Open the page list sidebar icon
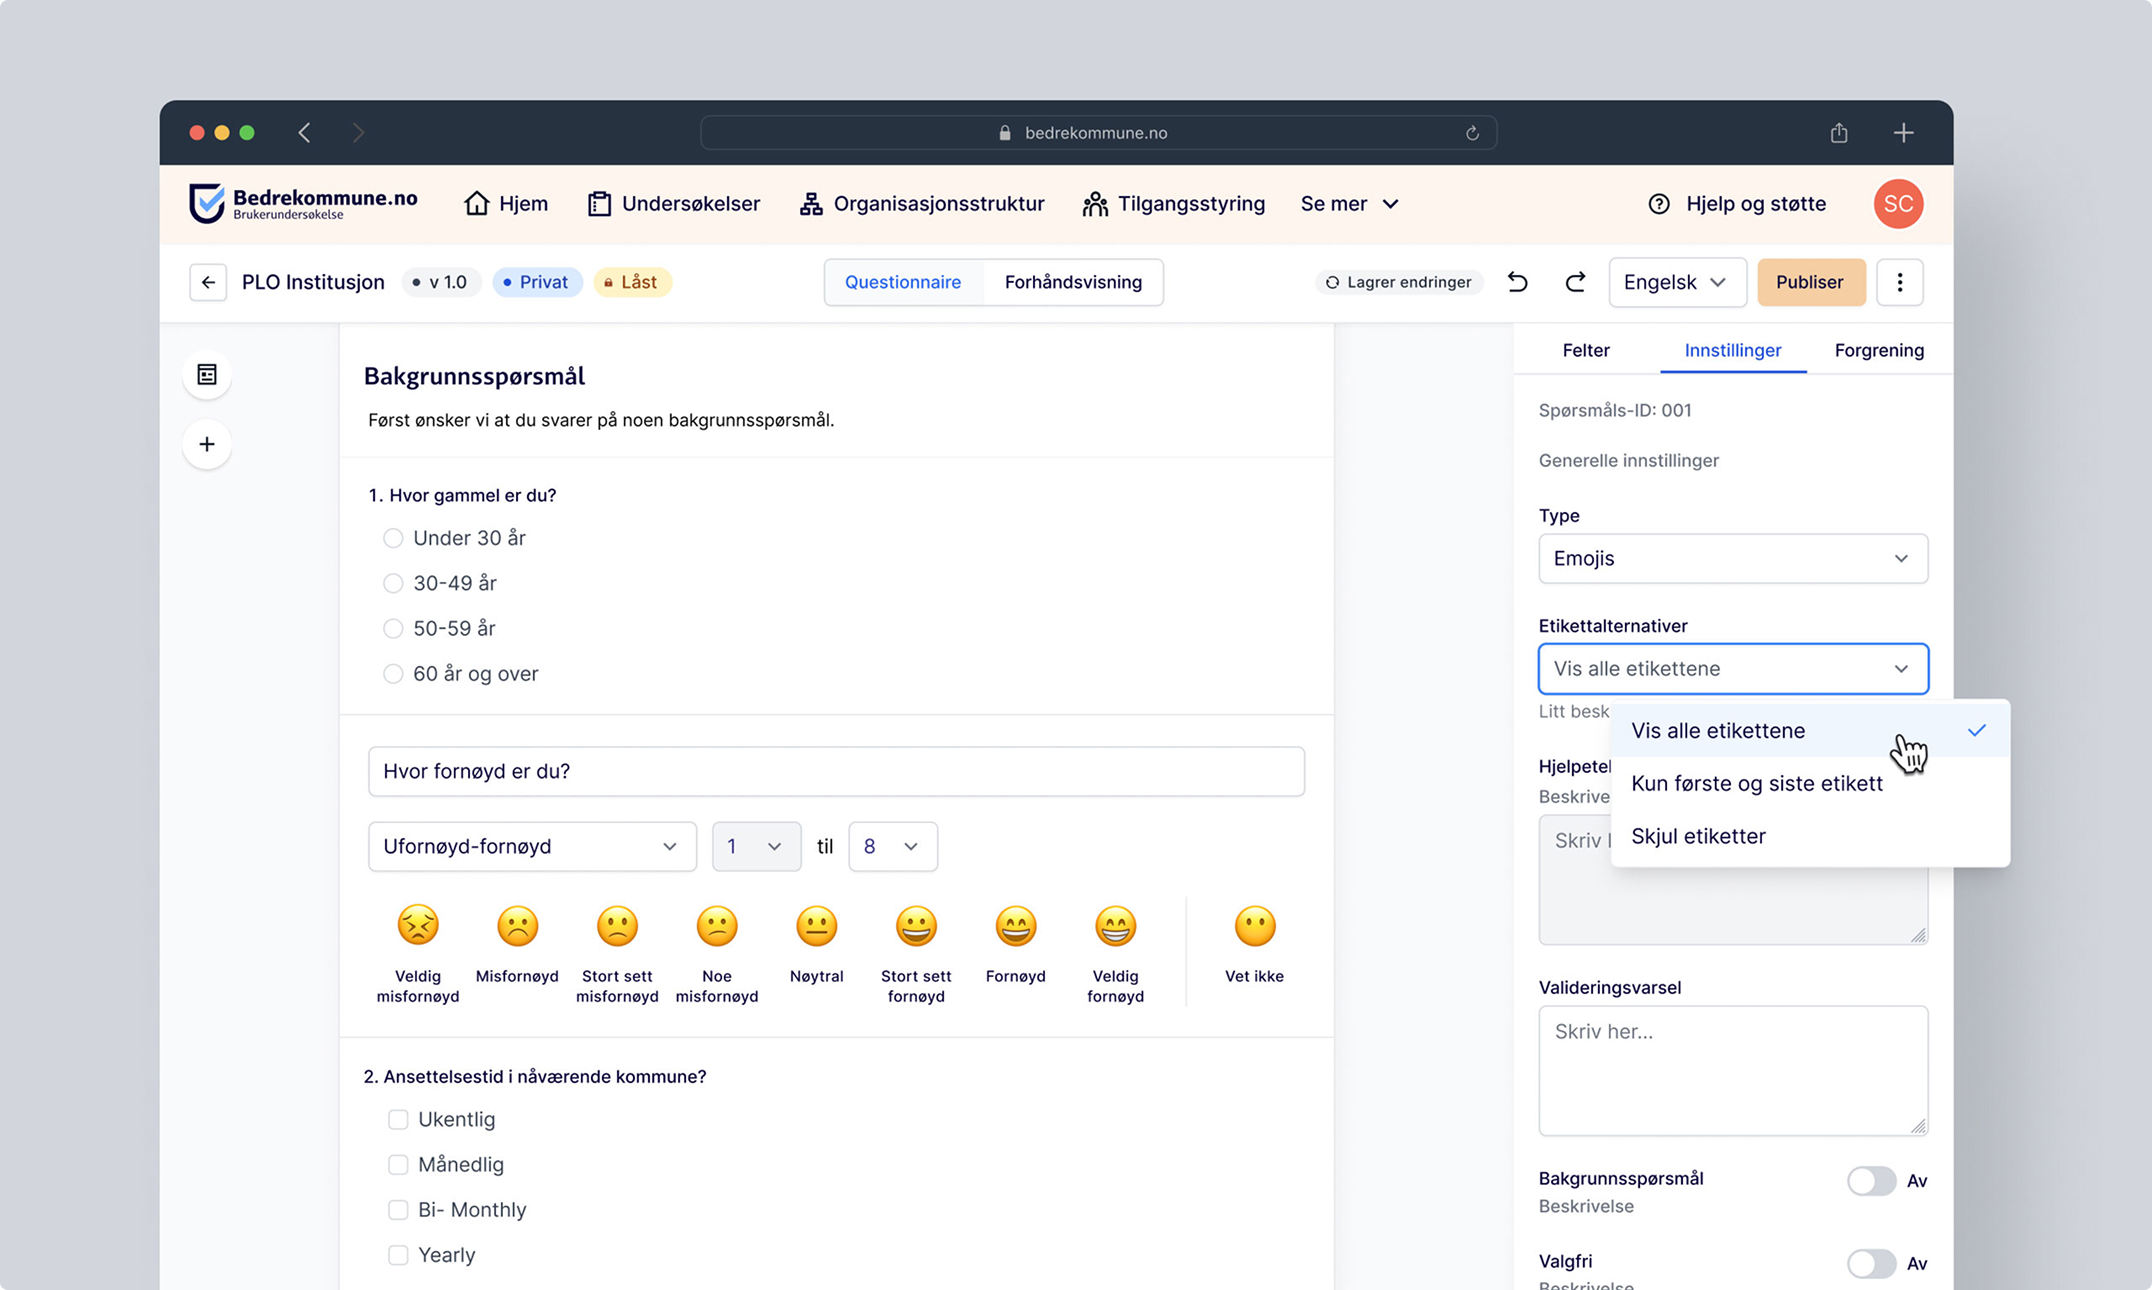The image size is (2152, 1290). [x=207, y=375]
